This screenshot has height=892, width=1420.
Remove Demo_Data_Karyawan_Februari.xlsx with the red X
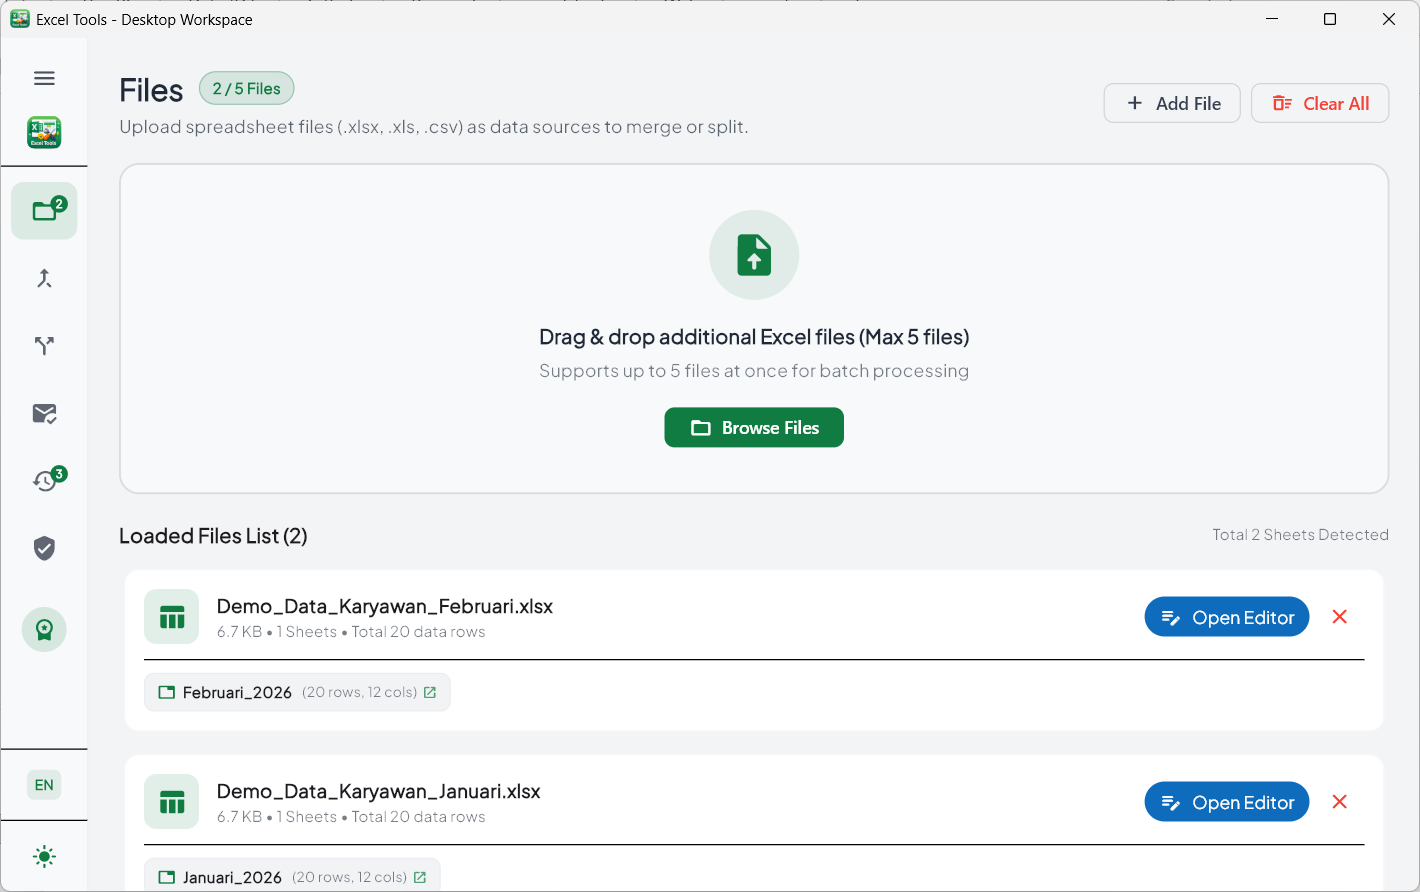coord(1340,617)
